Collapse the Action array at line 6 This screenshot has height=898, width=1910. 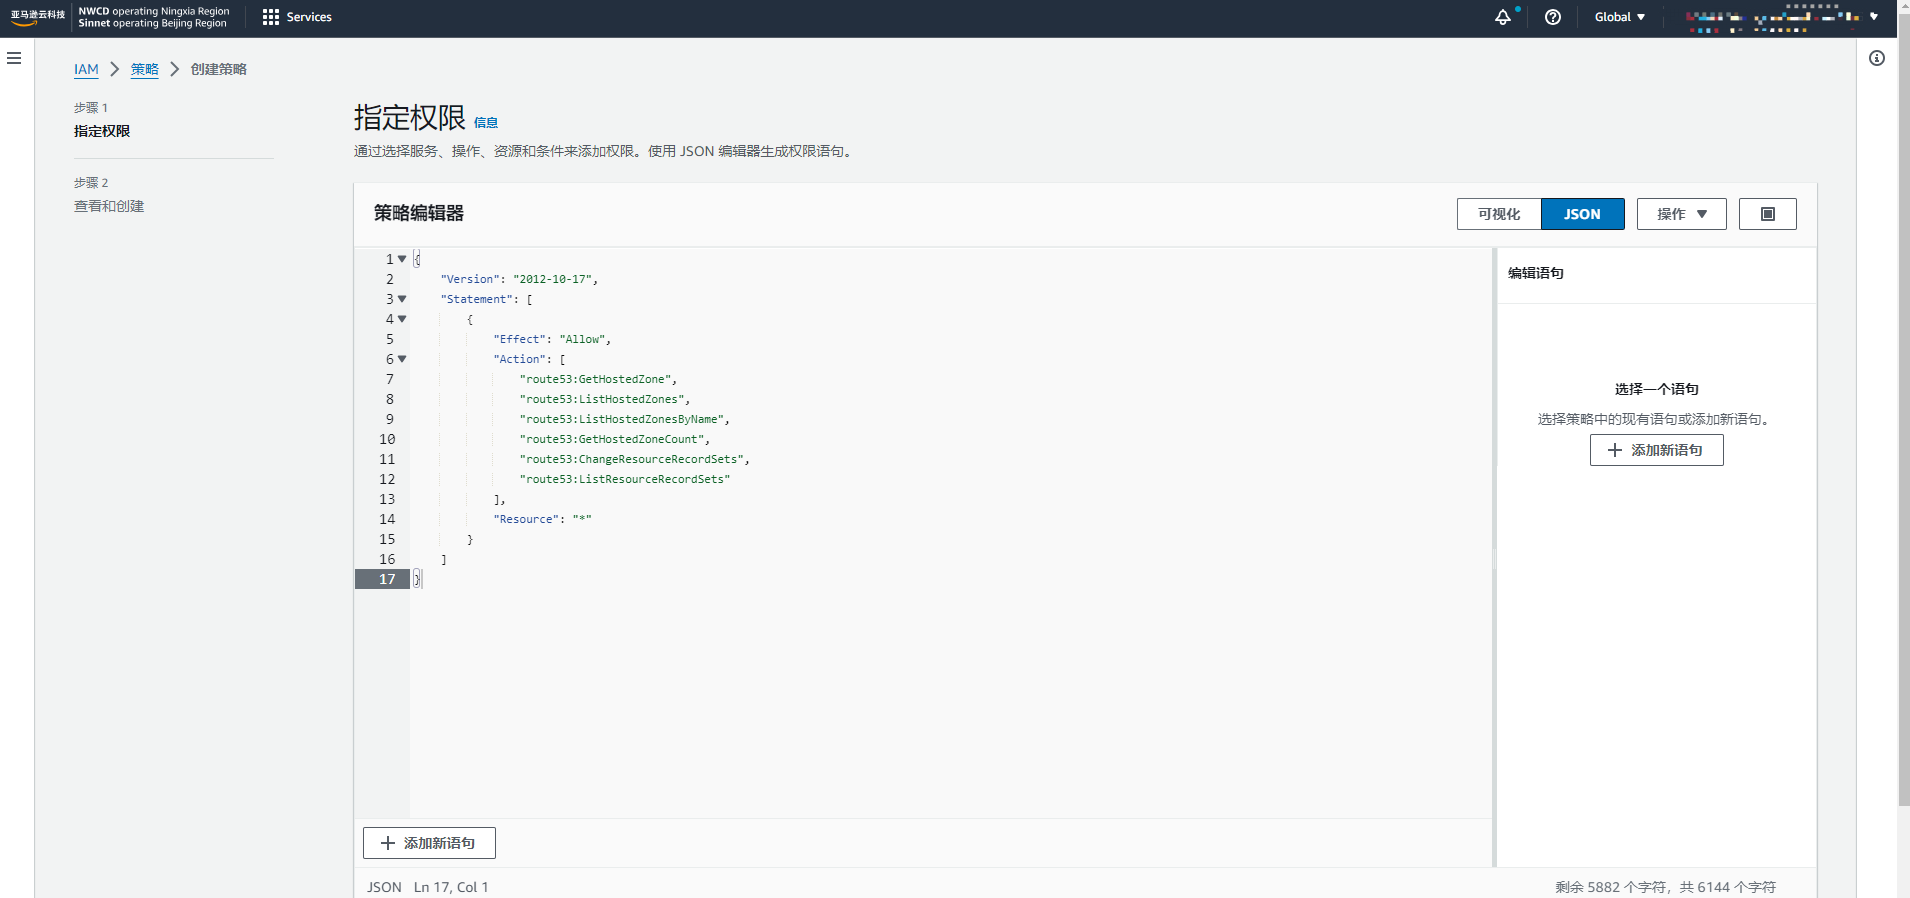tap(402, 359)
